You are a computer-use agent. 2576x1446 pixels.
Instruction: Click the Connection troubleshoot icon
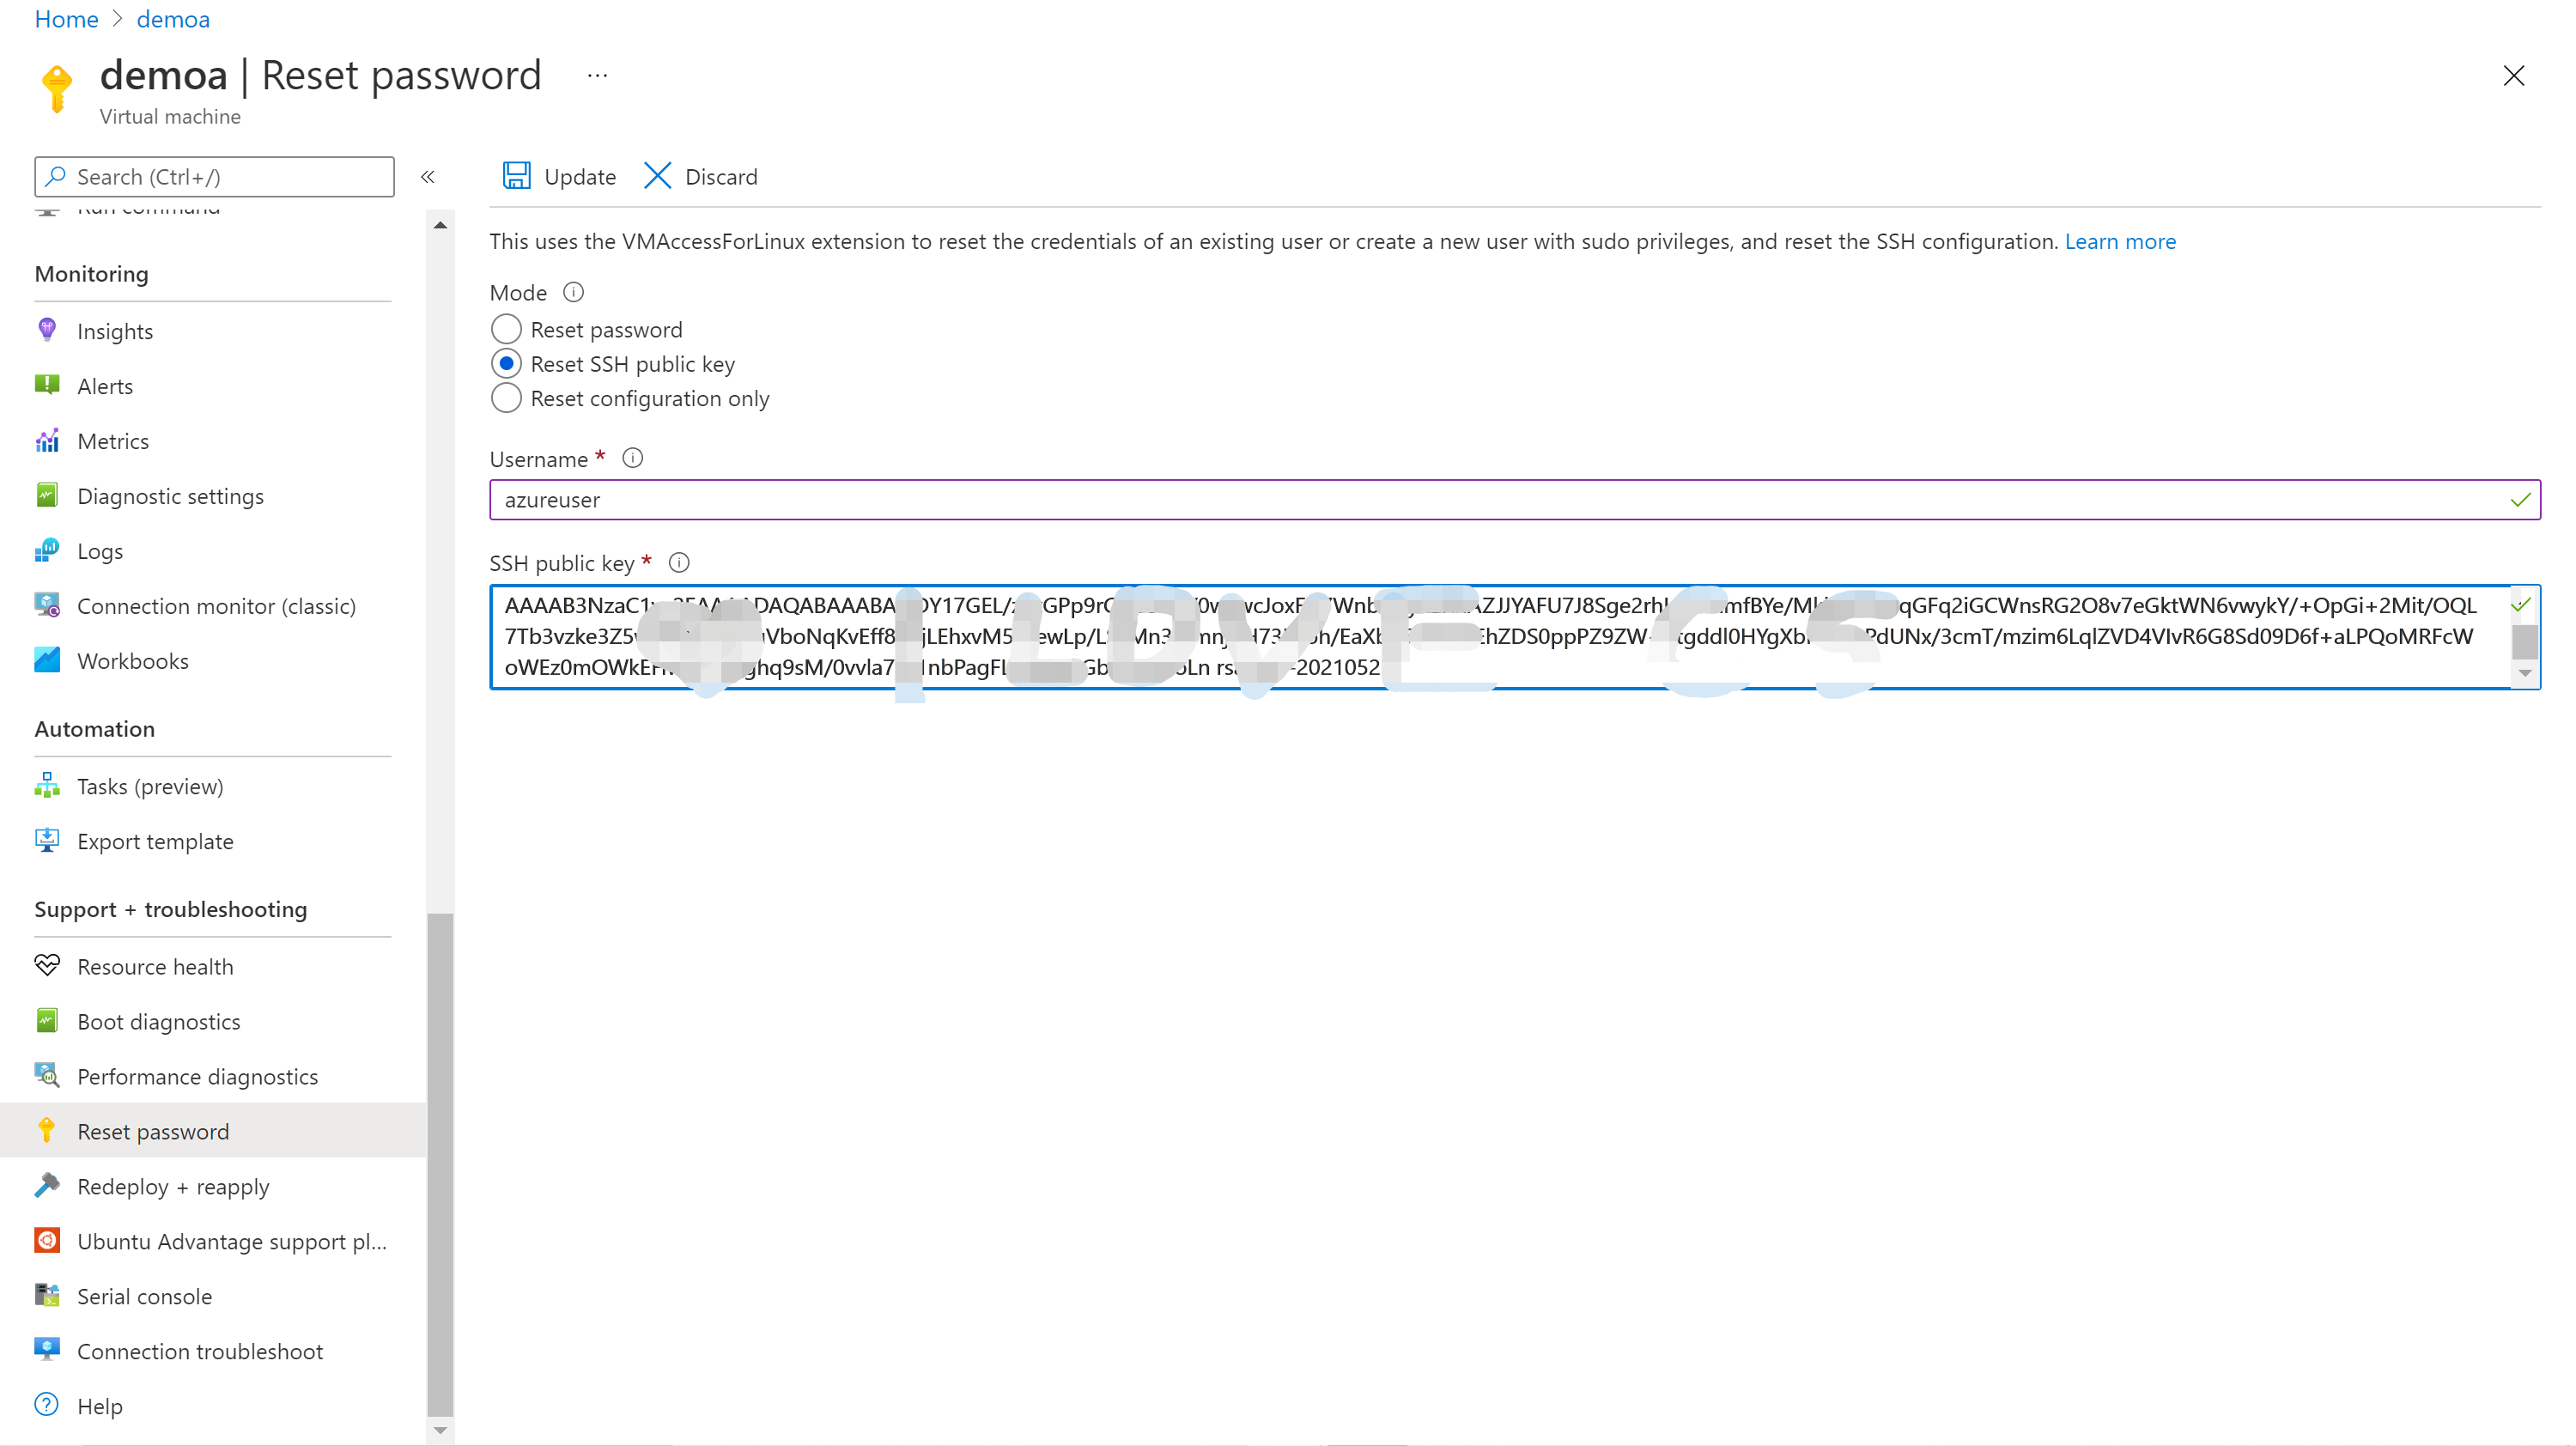point(47,1351)
